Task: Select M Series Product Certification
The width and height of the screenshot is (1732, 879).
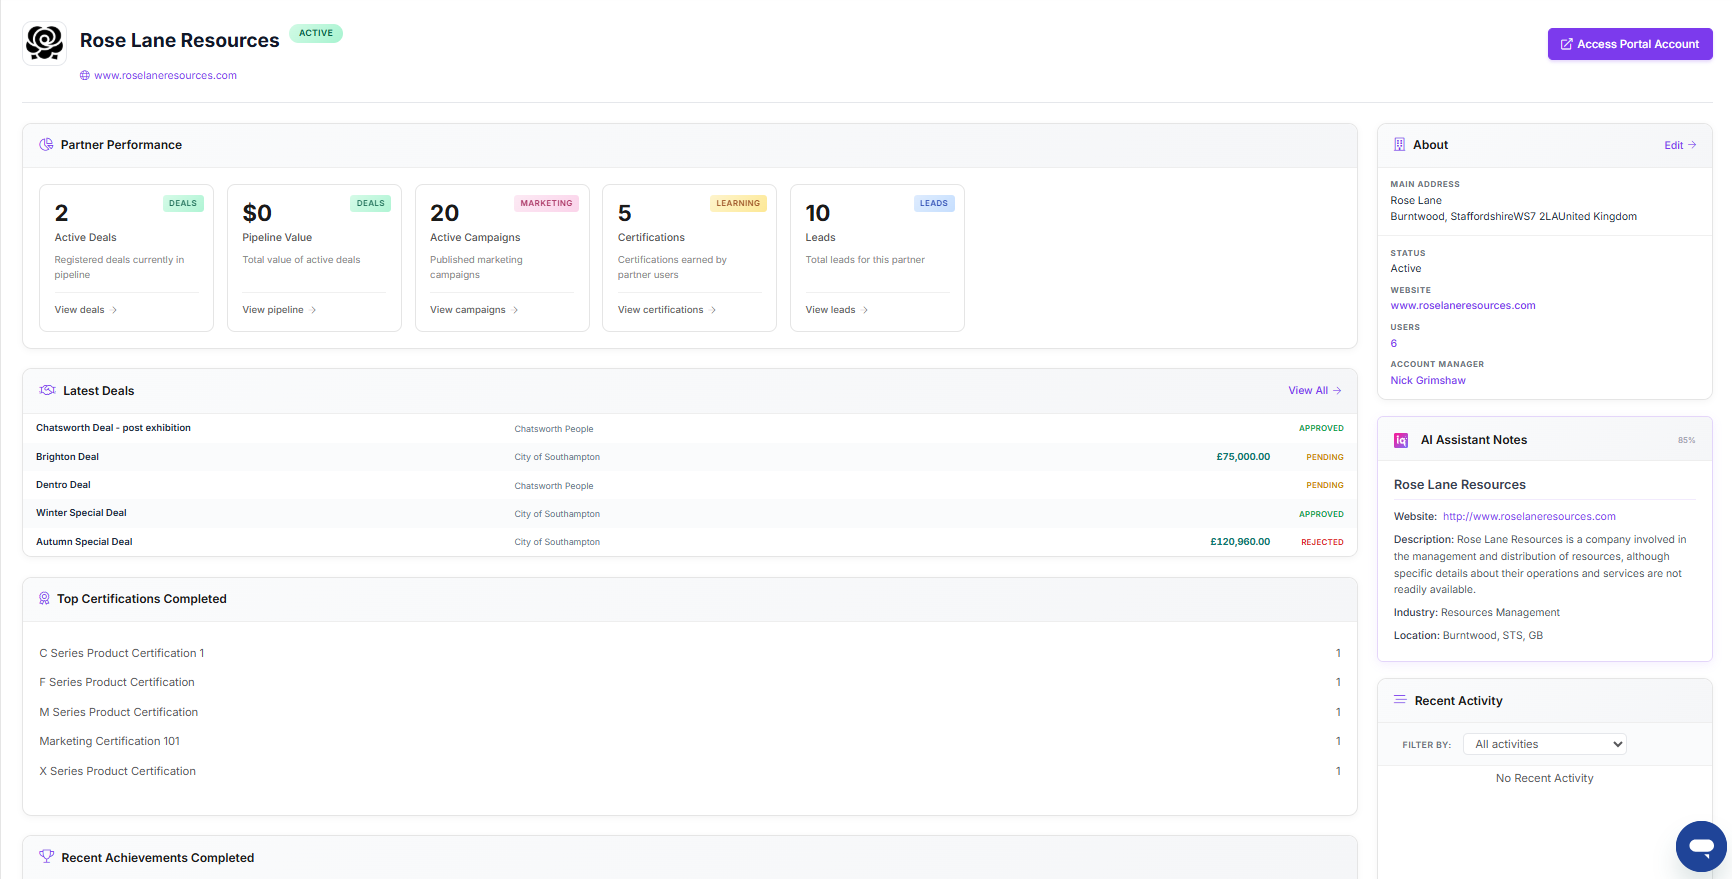Action: pyautogui.click(x=119, y=712)
